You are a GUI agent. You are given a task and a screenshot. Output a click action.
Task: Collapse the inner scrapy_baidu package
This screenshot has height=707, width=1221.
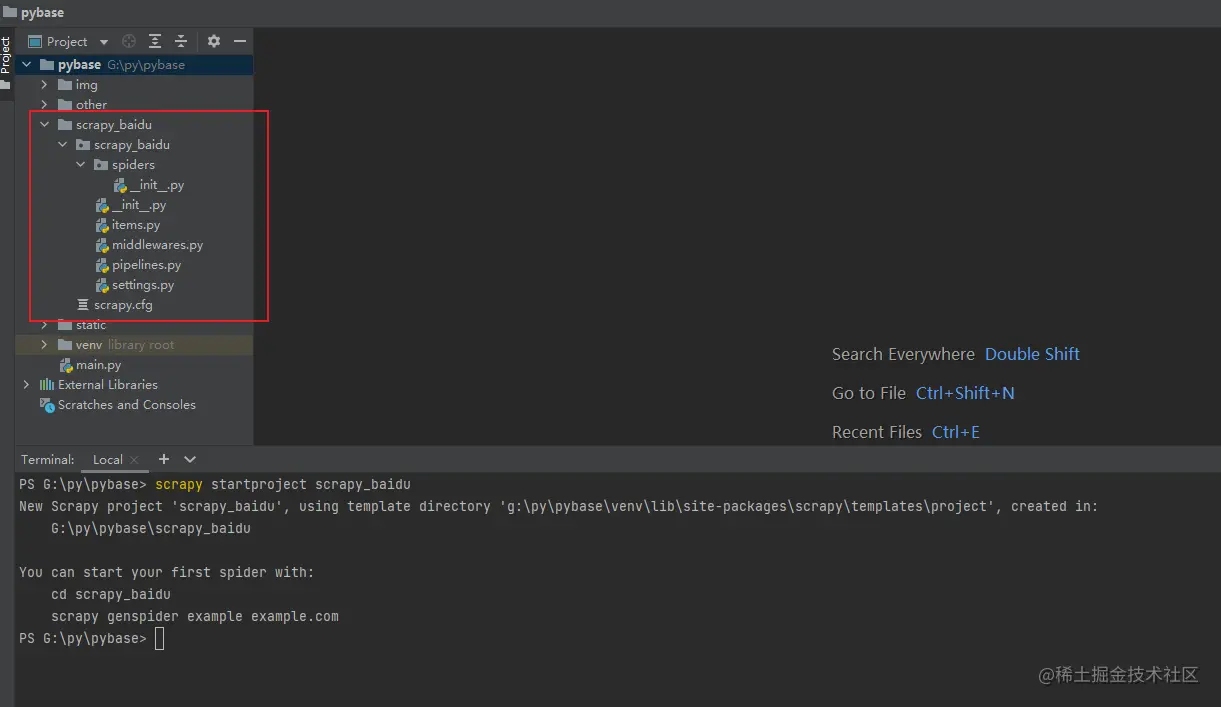point(63,145)
